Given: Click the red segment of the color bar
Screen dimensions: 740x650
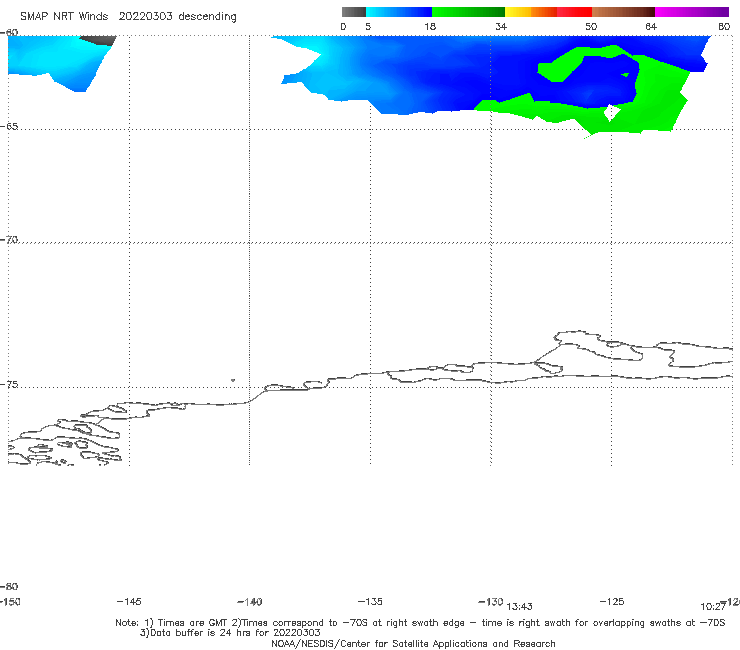Looking at the screenshot, I should click(x=575, y=12).
